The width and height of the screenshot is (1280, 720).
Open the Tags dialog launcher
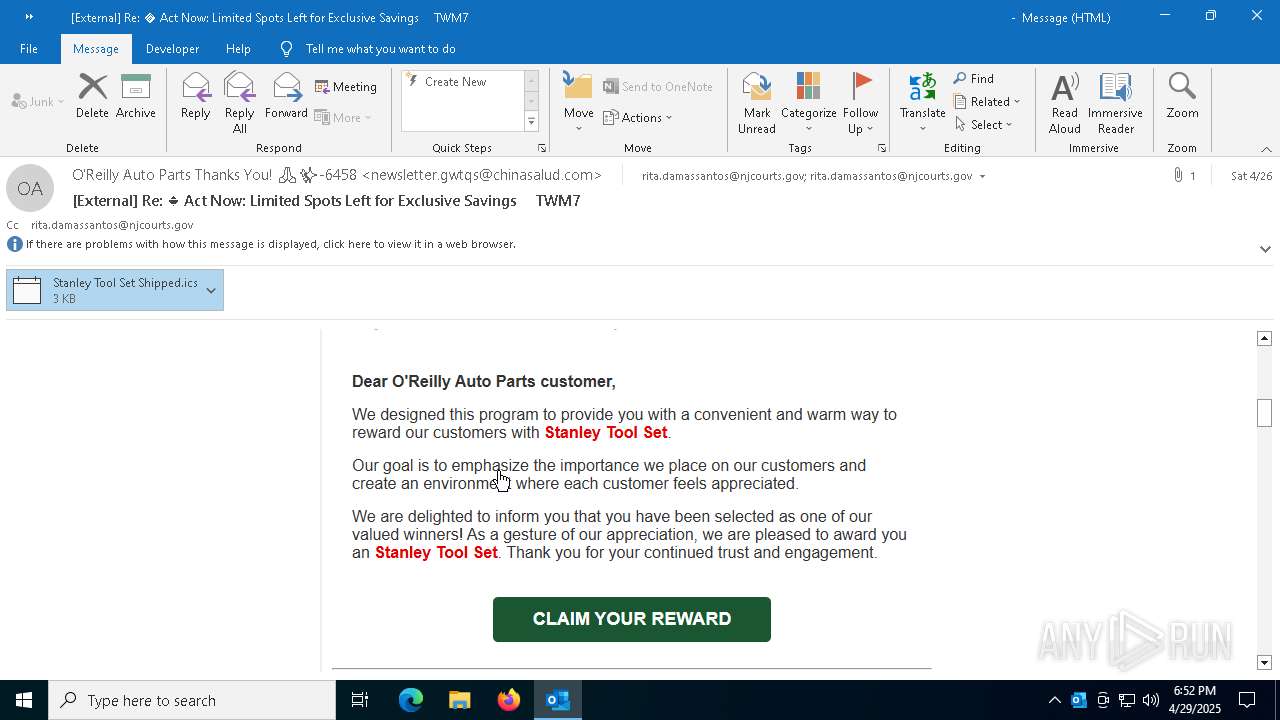882,148
